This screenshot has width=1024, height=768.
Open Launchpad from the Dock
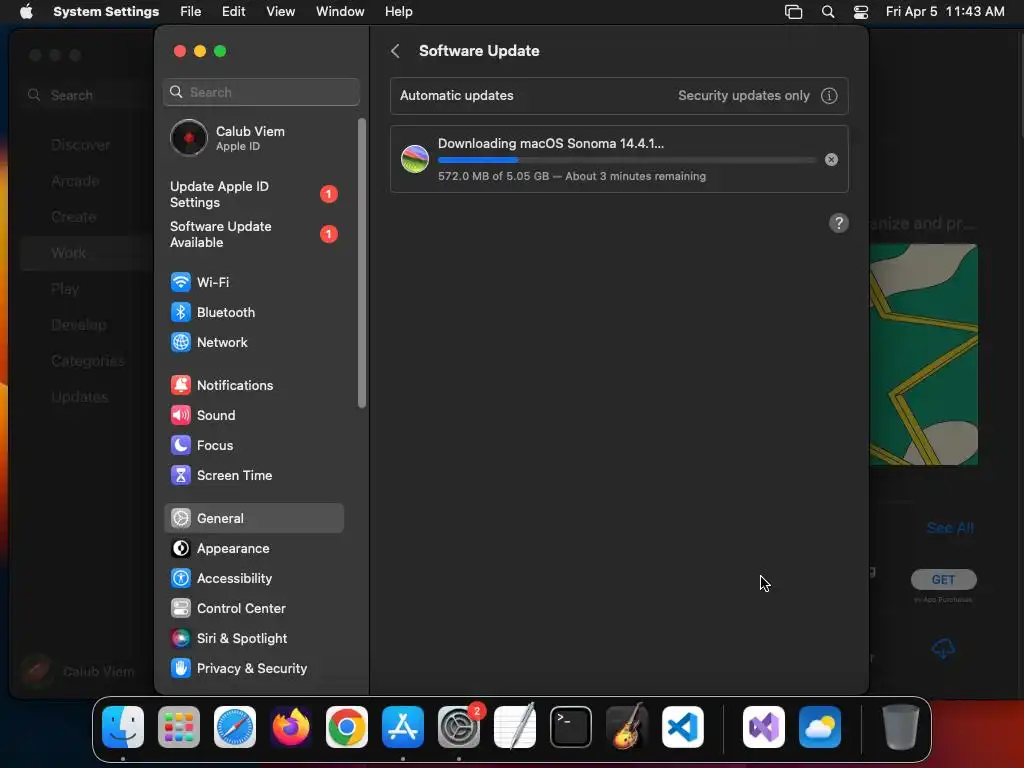[x=179, y=727]
